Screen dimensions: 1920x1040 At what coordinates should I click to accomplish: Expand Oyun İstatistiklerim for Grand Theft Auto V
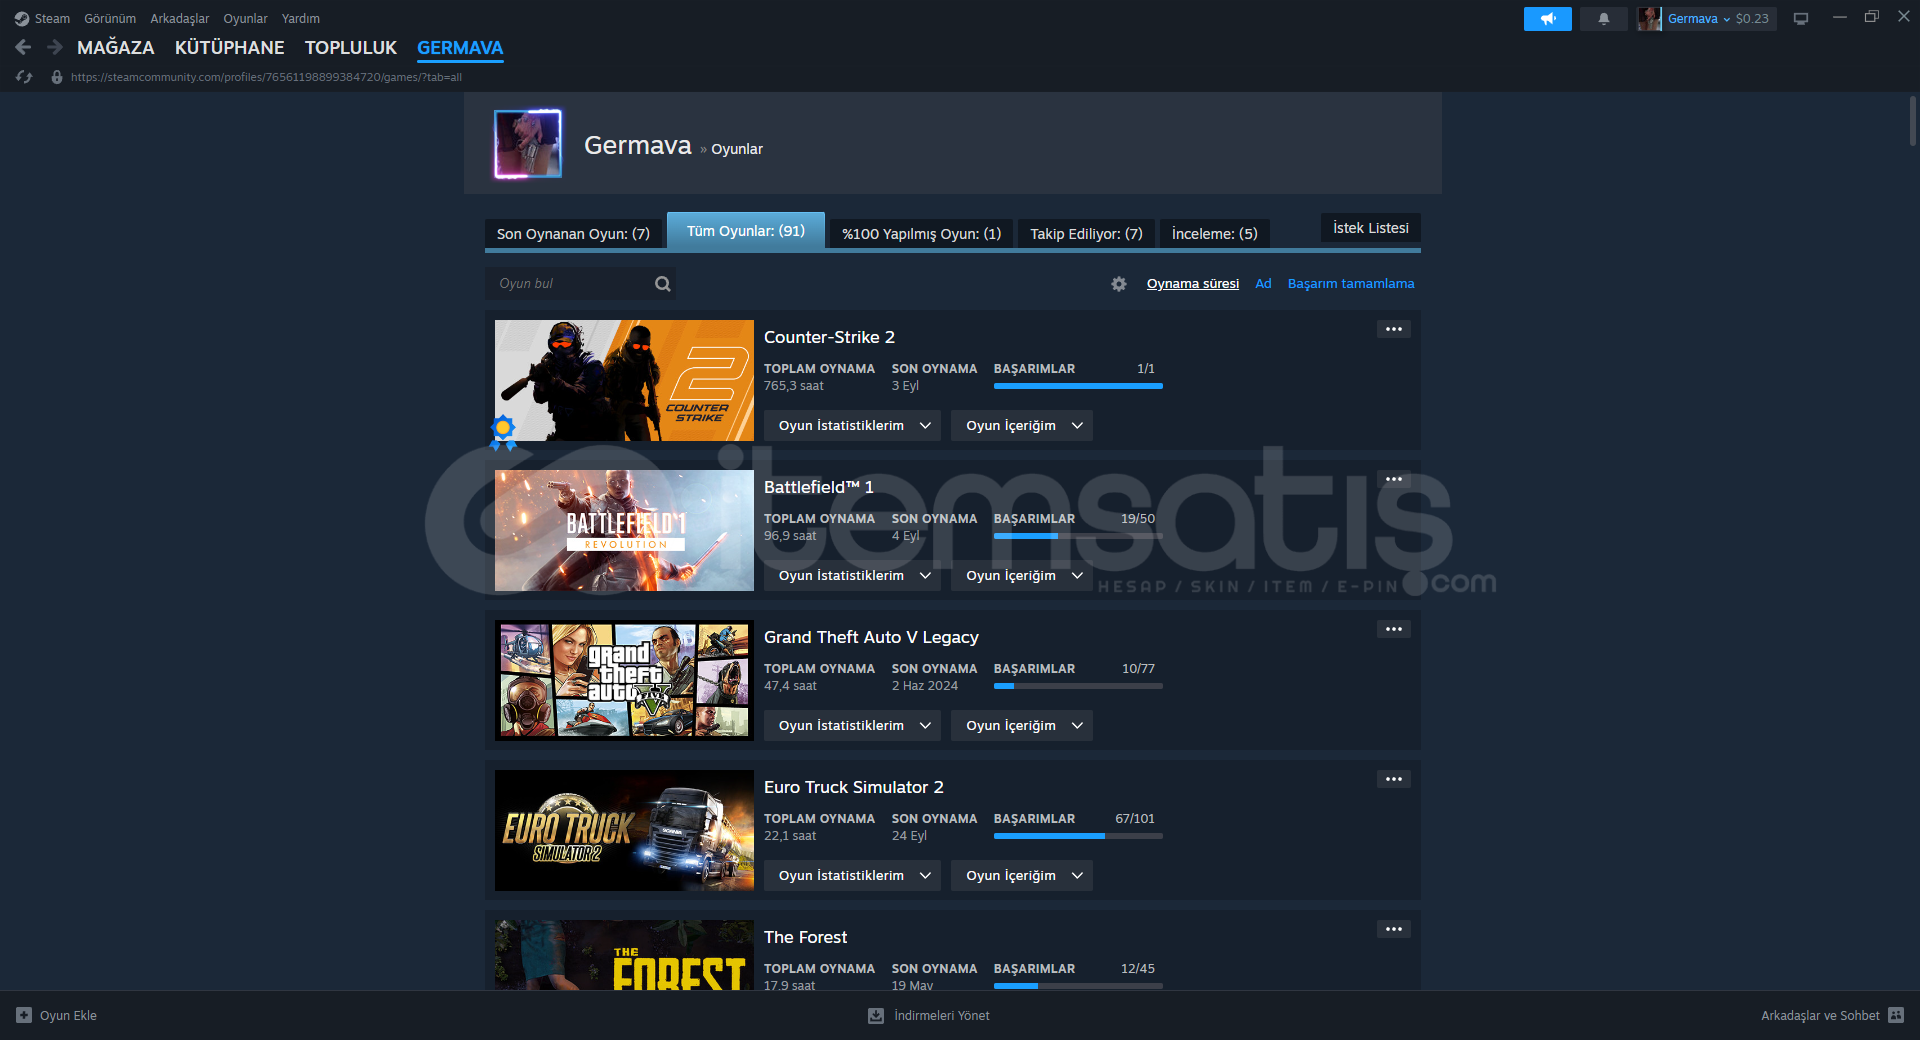point(853,725)
